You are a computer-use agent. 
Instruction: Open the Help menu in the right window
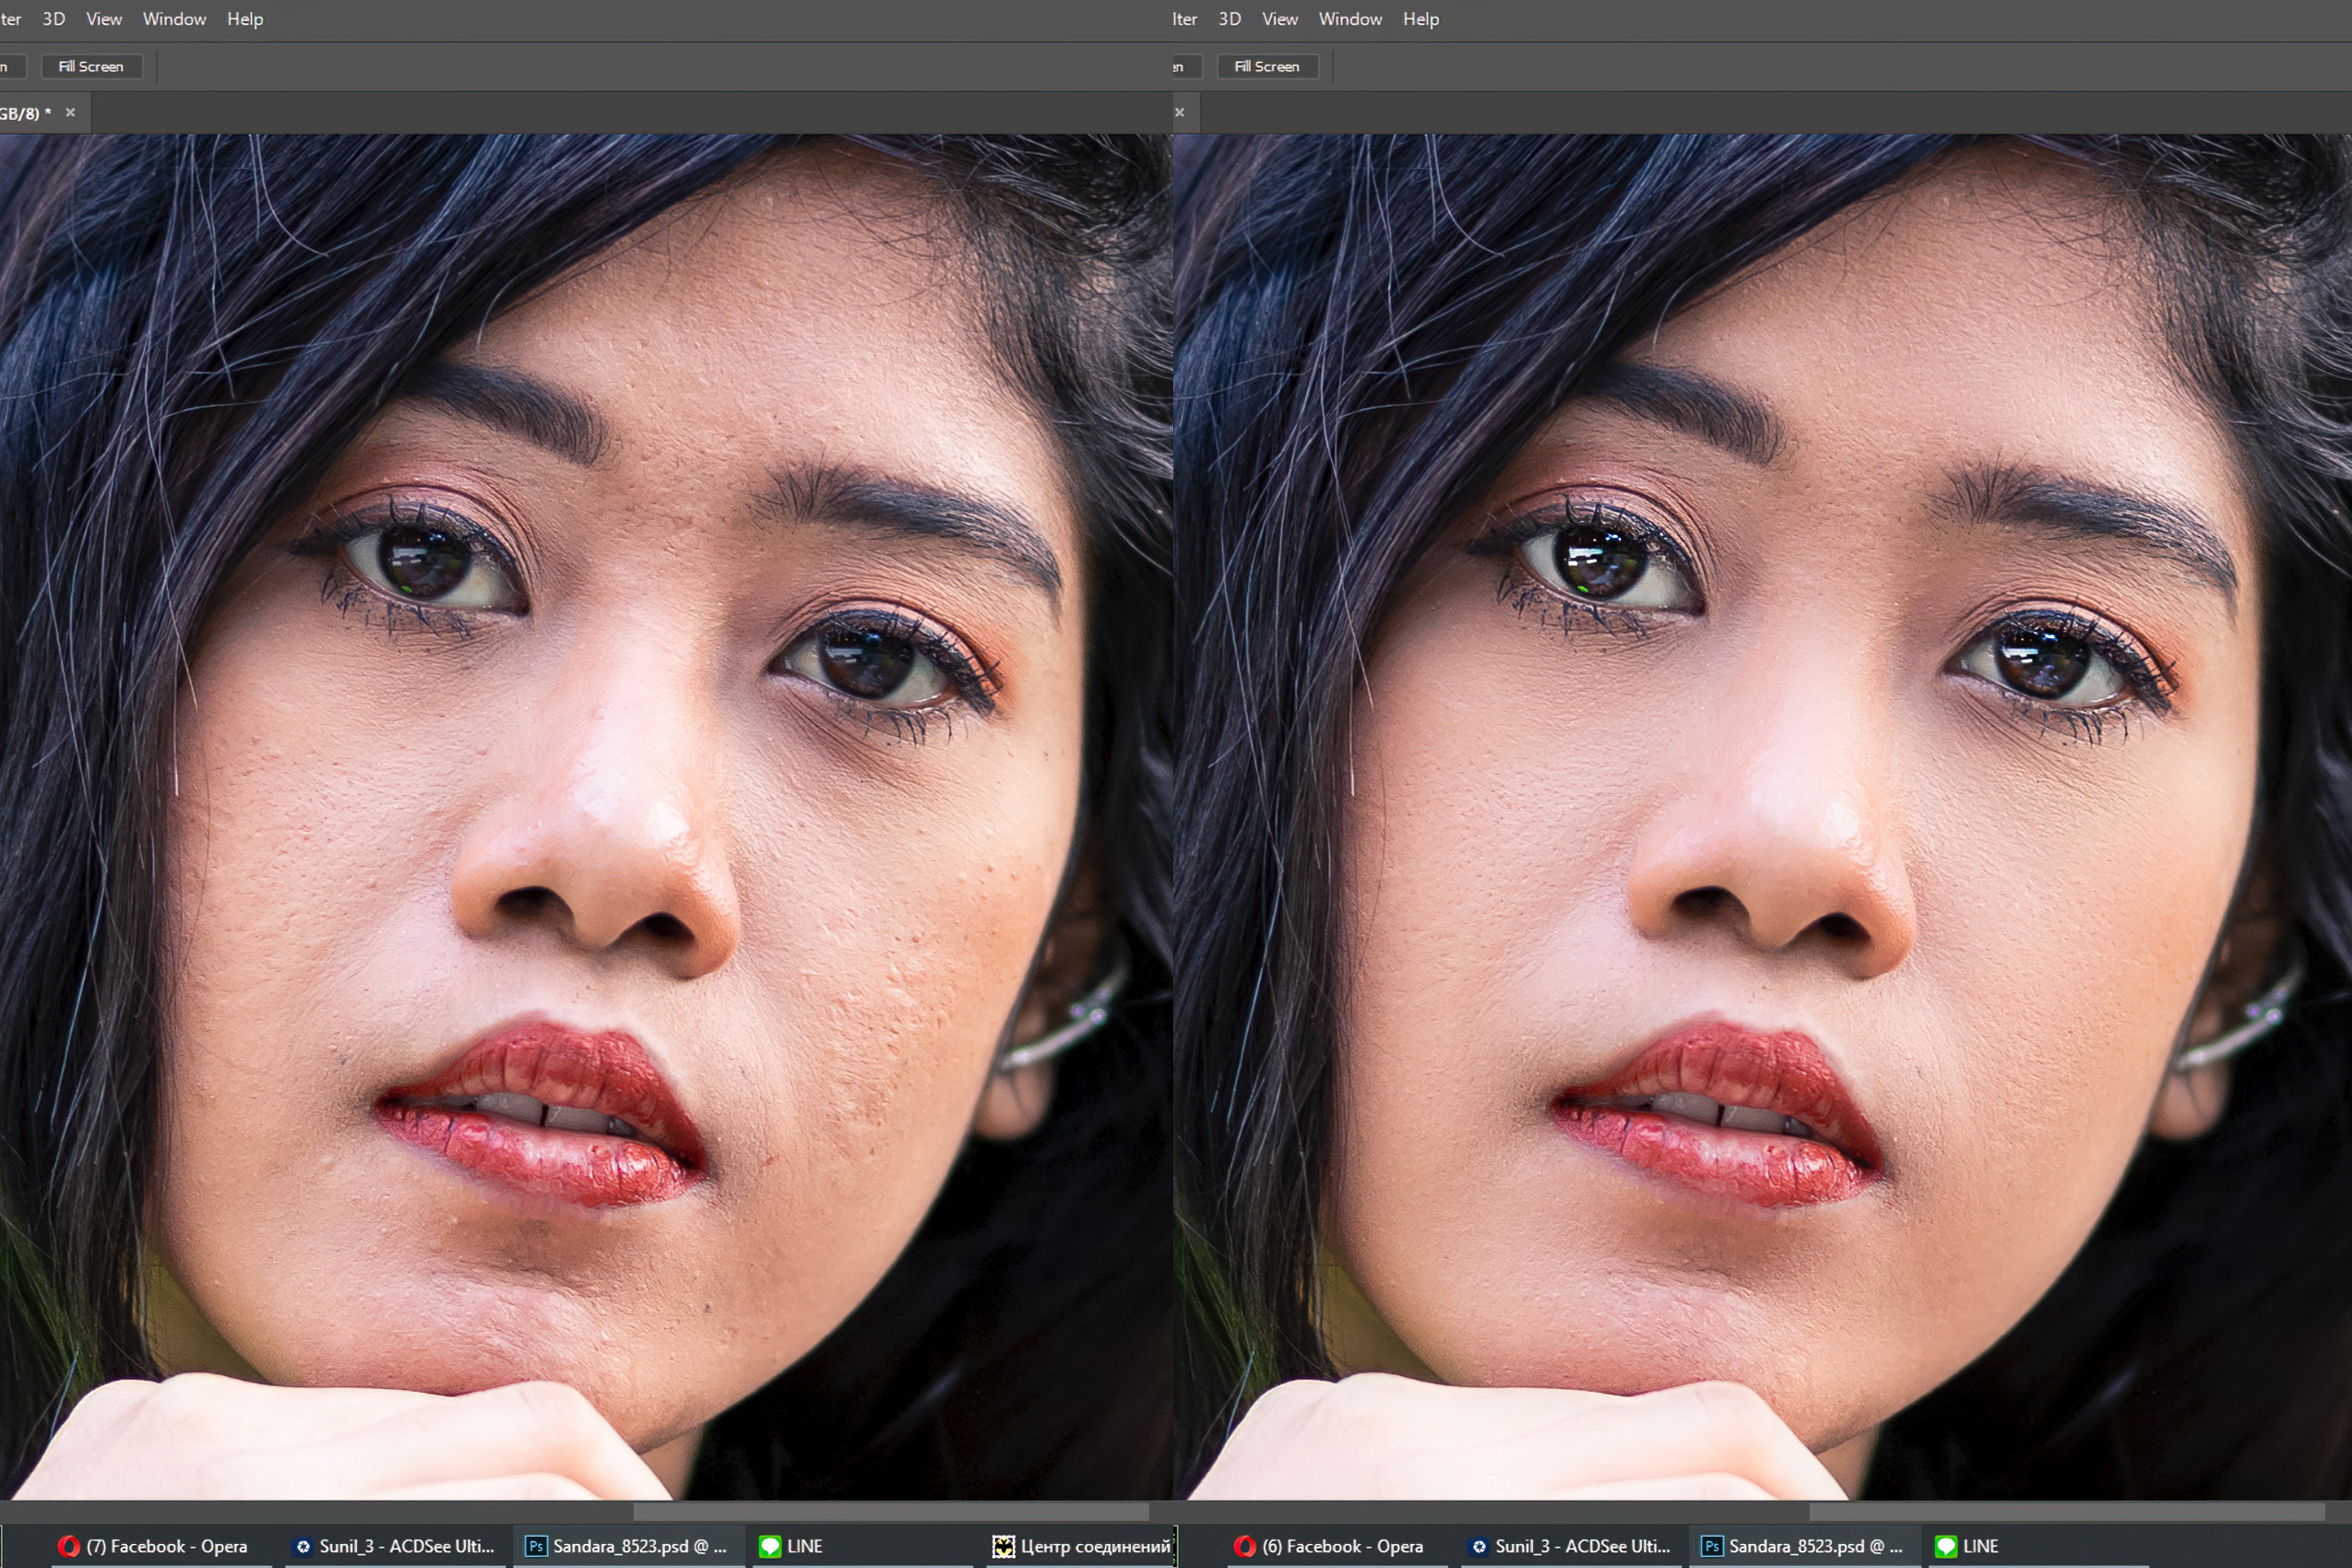pyautogui.click(x=1420, y=19)
